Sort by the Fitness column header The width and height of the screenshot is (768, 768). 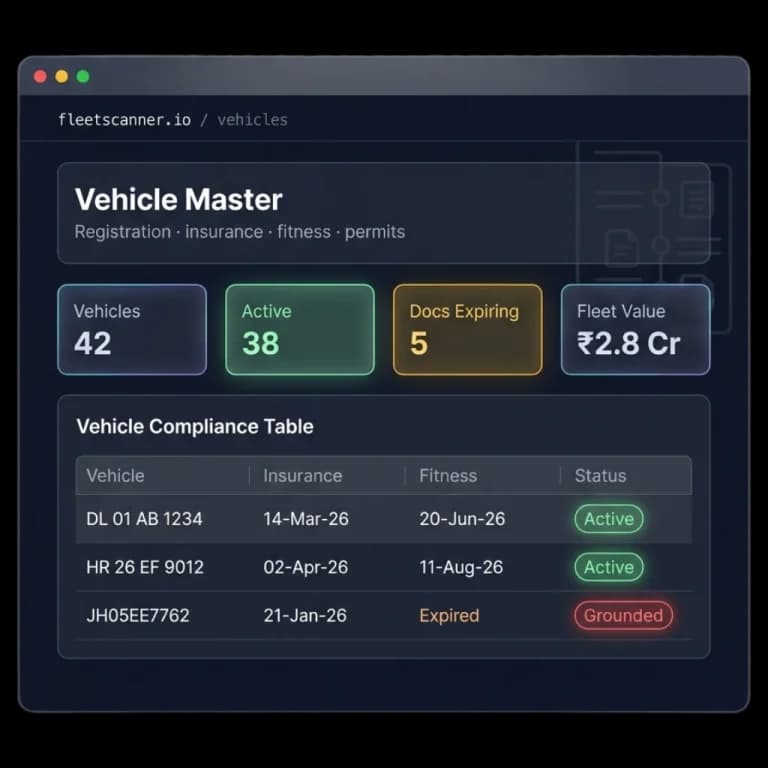pyautogui.click(x=448, y=476)
